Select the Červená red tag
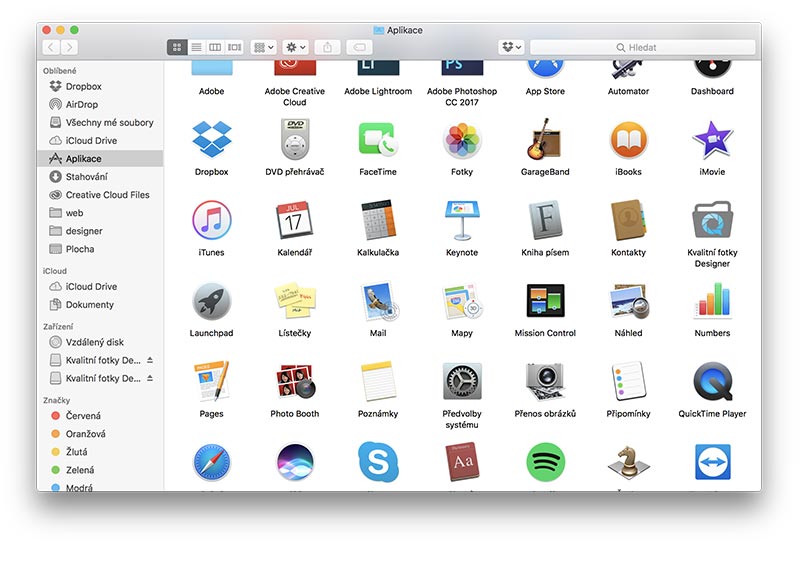800x568 pixels. coord(101,415)
